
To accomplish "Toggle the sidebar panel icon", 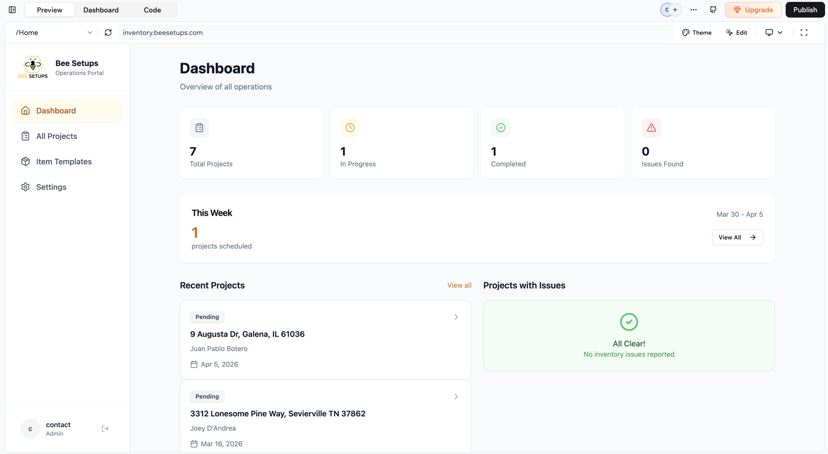I will [12, 10].
